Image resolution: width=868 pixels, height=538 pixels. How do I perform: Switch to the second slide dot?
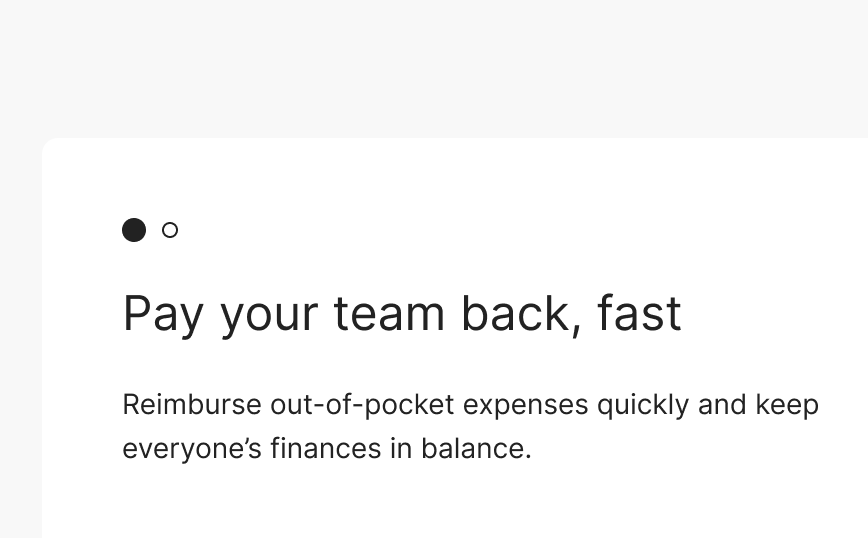(170, 230)
